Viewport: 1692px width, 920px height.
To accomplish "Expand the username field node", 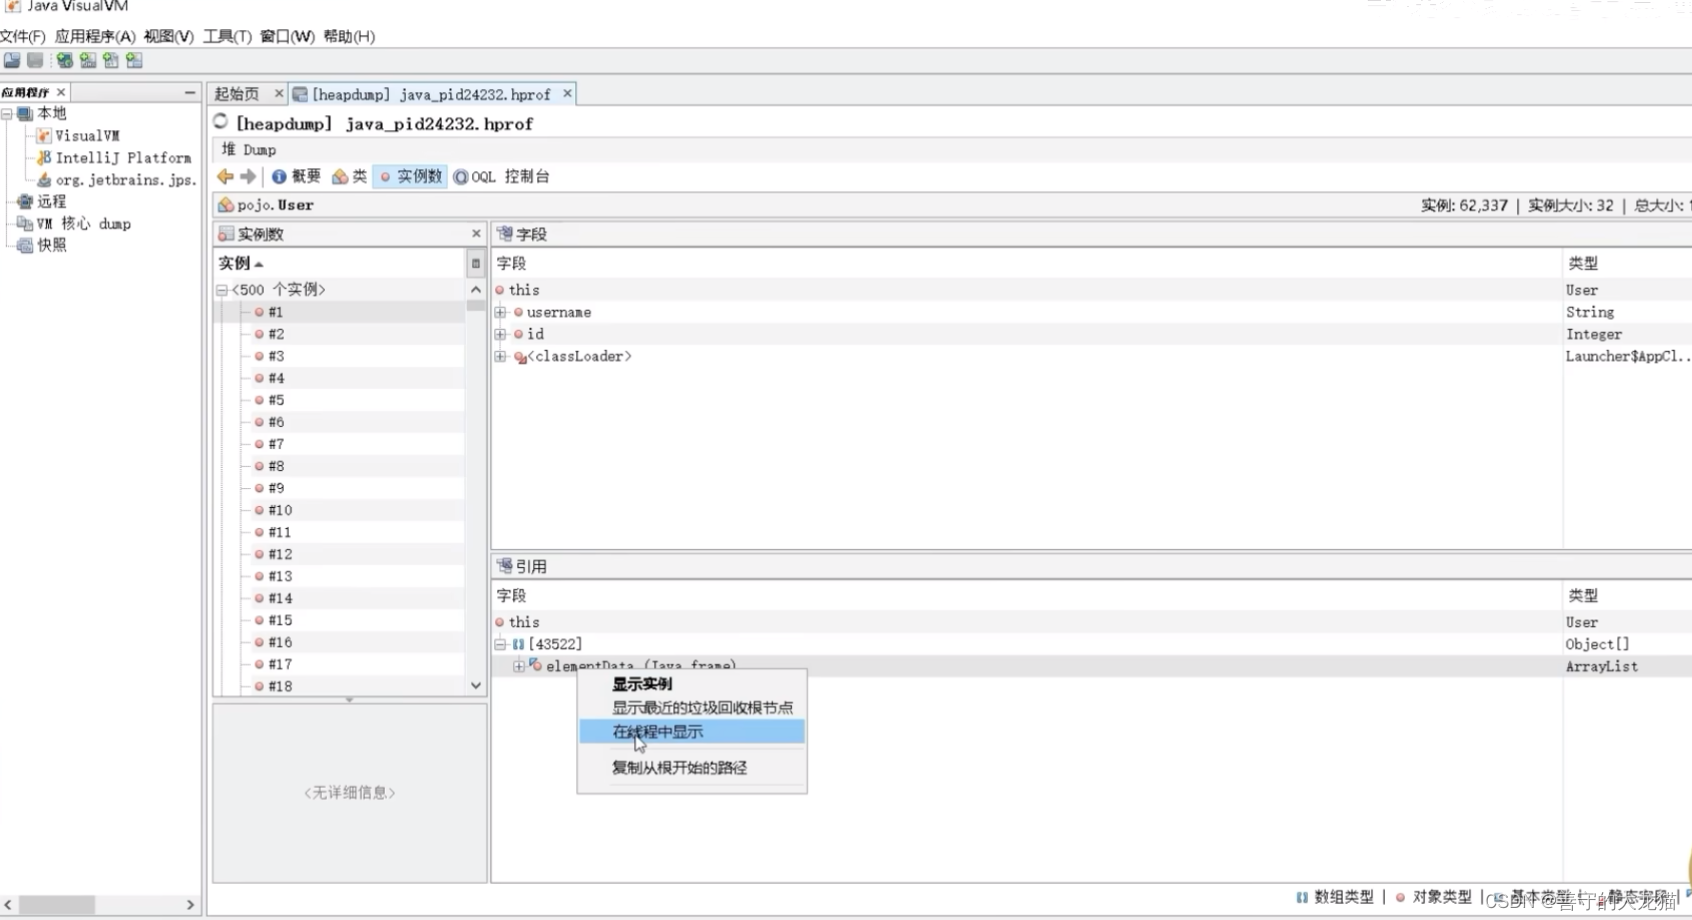I will [x=501, y=312].
